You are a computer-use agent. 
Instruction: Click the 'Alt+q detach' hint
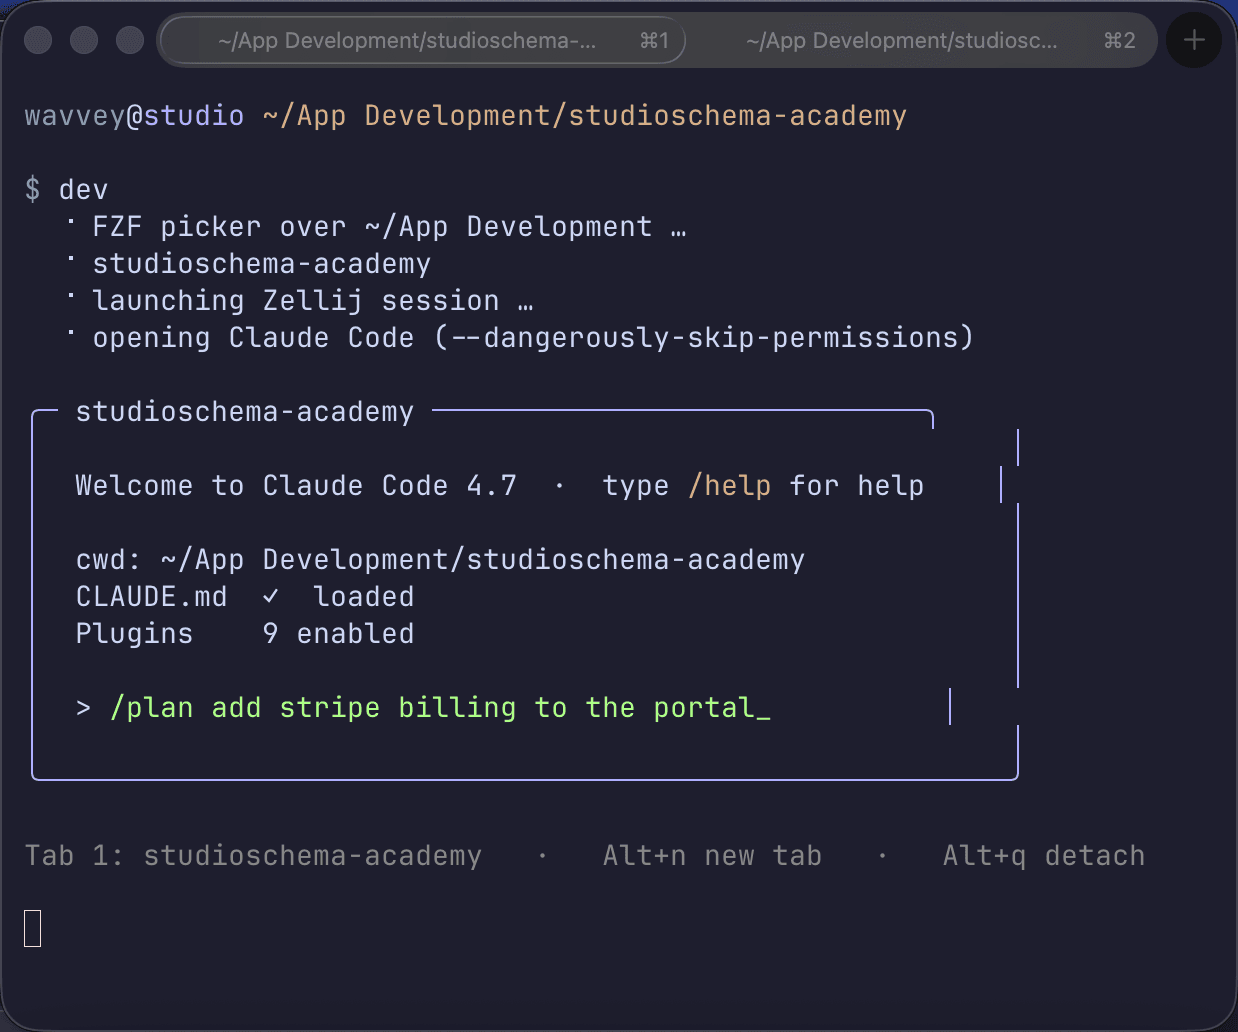coord(1044,856)
